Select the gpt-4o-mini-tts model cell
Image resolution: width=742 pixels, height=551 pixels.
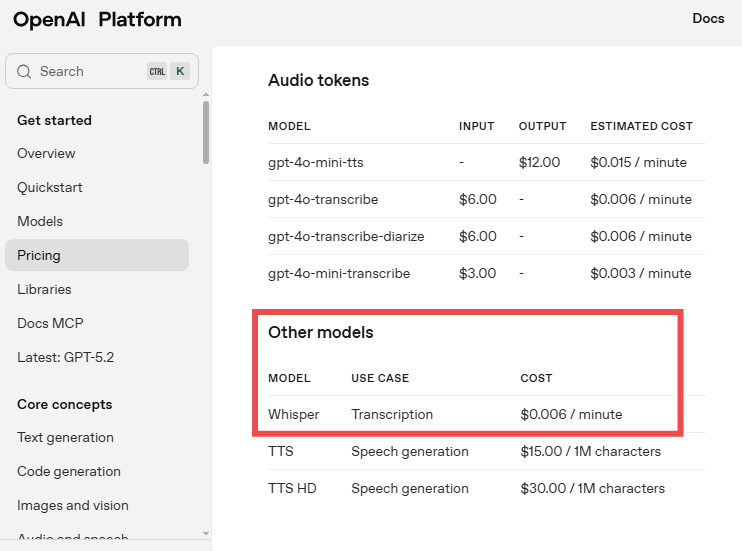(x=316, y=162)
